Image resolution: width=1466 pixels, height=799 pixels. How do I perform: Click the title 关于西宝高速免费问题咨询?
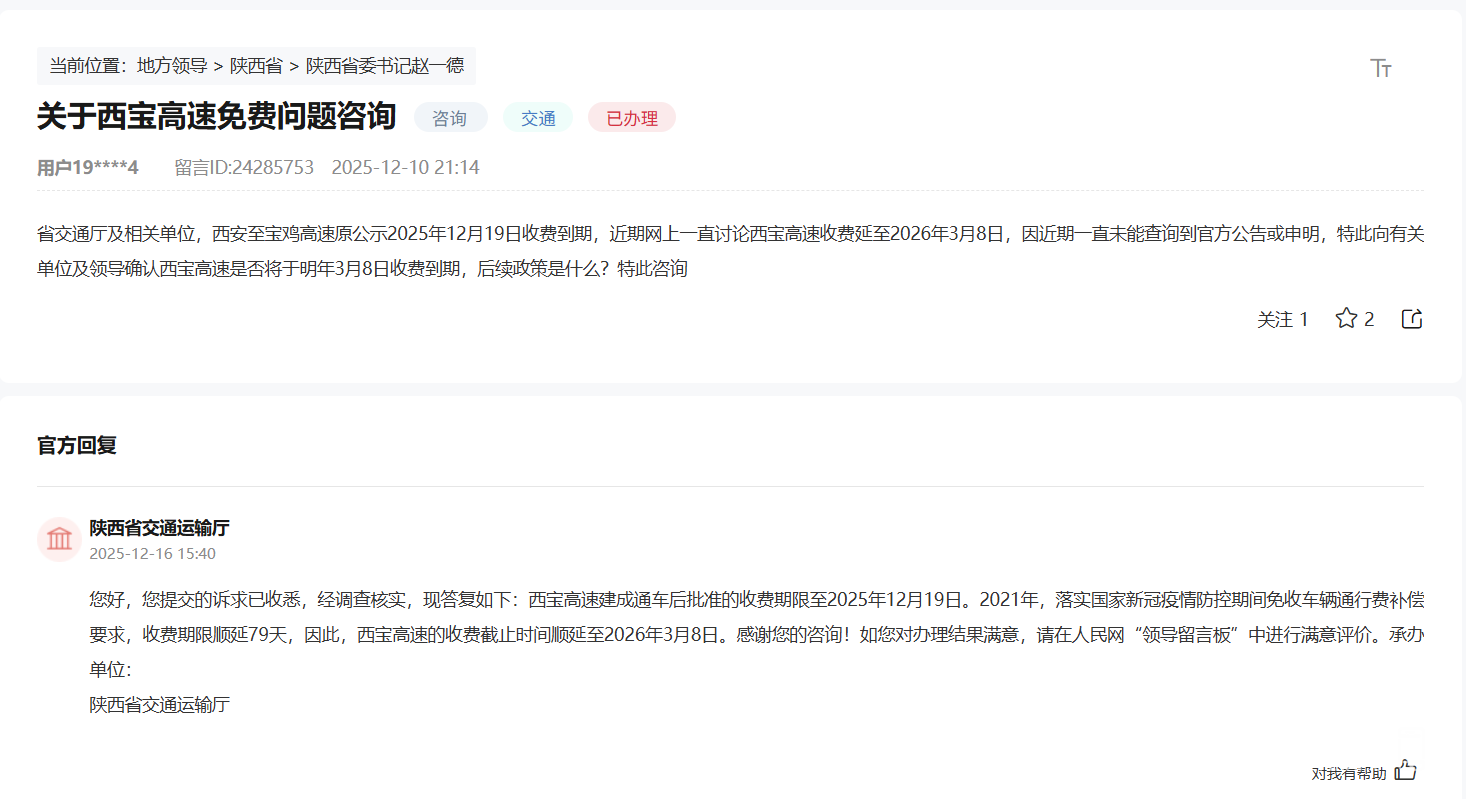[217, 117]
